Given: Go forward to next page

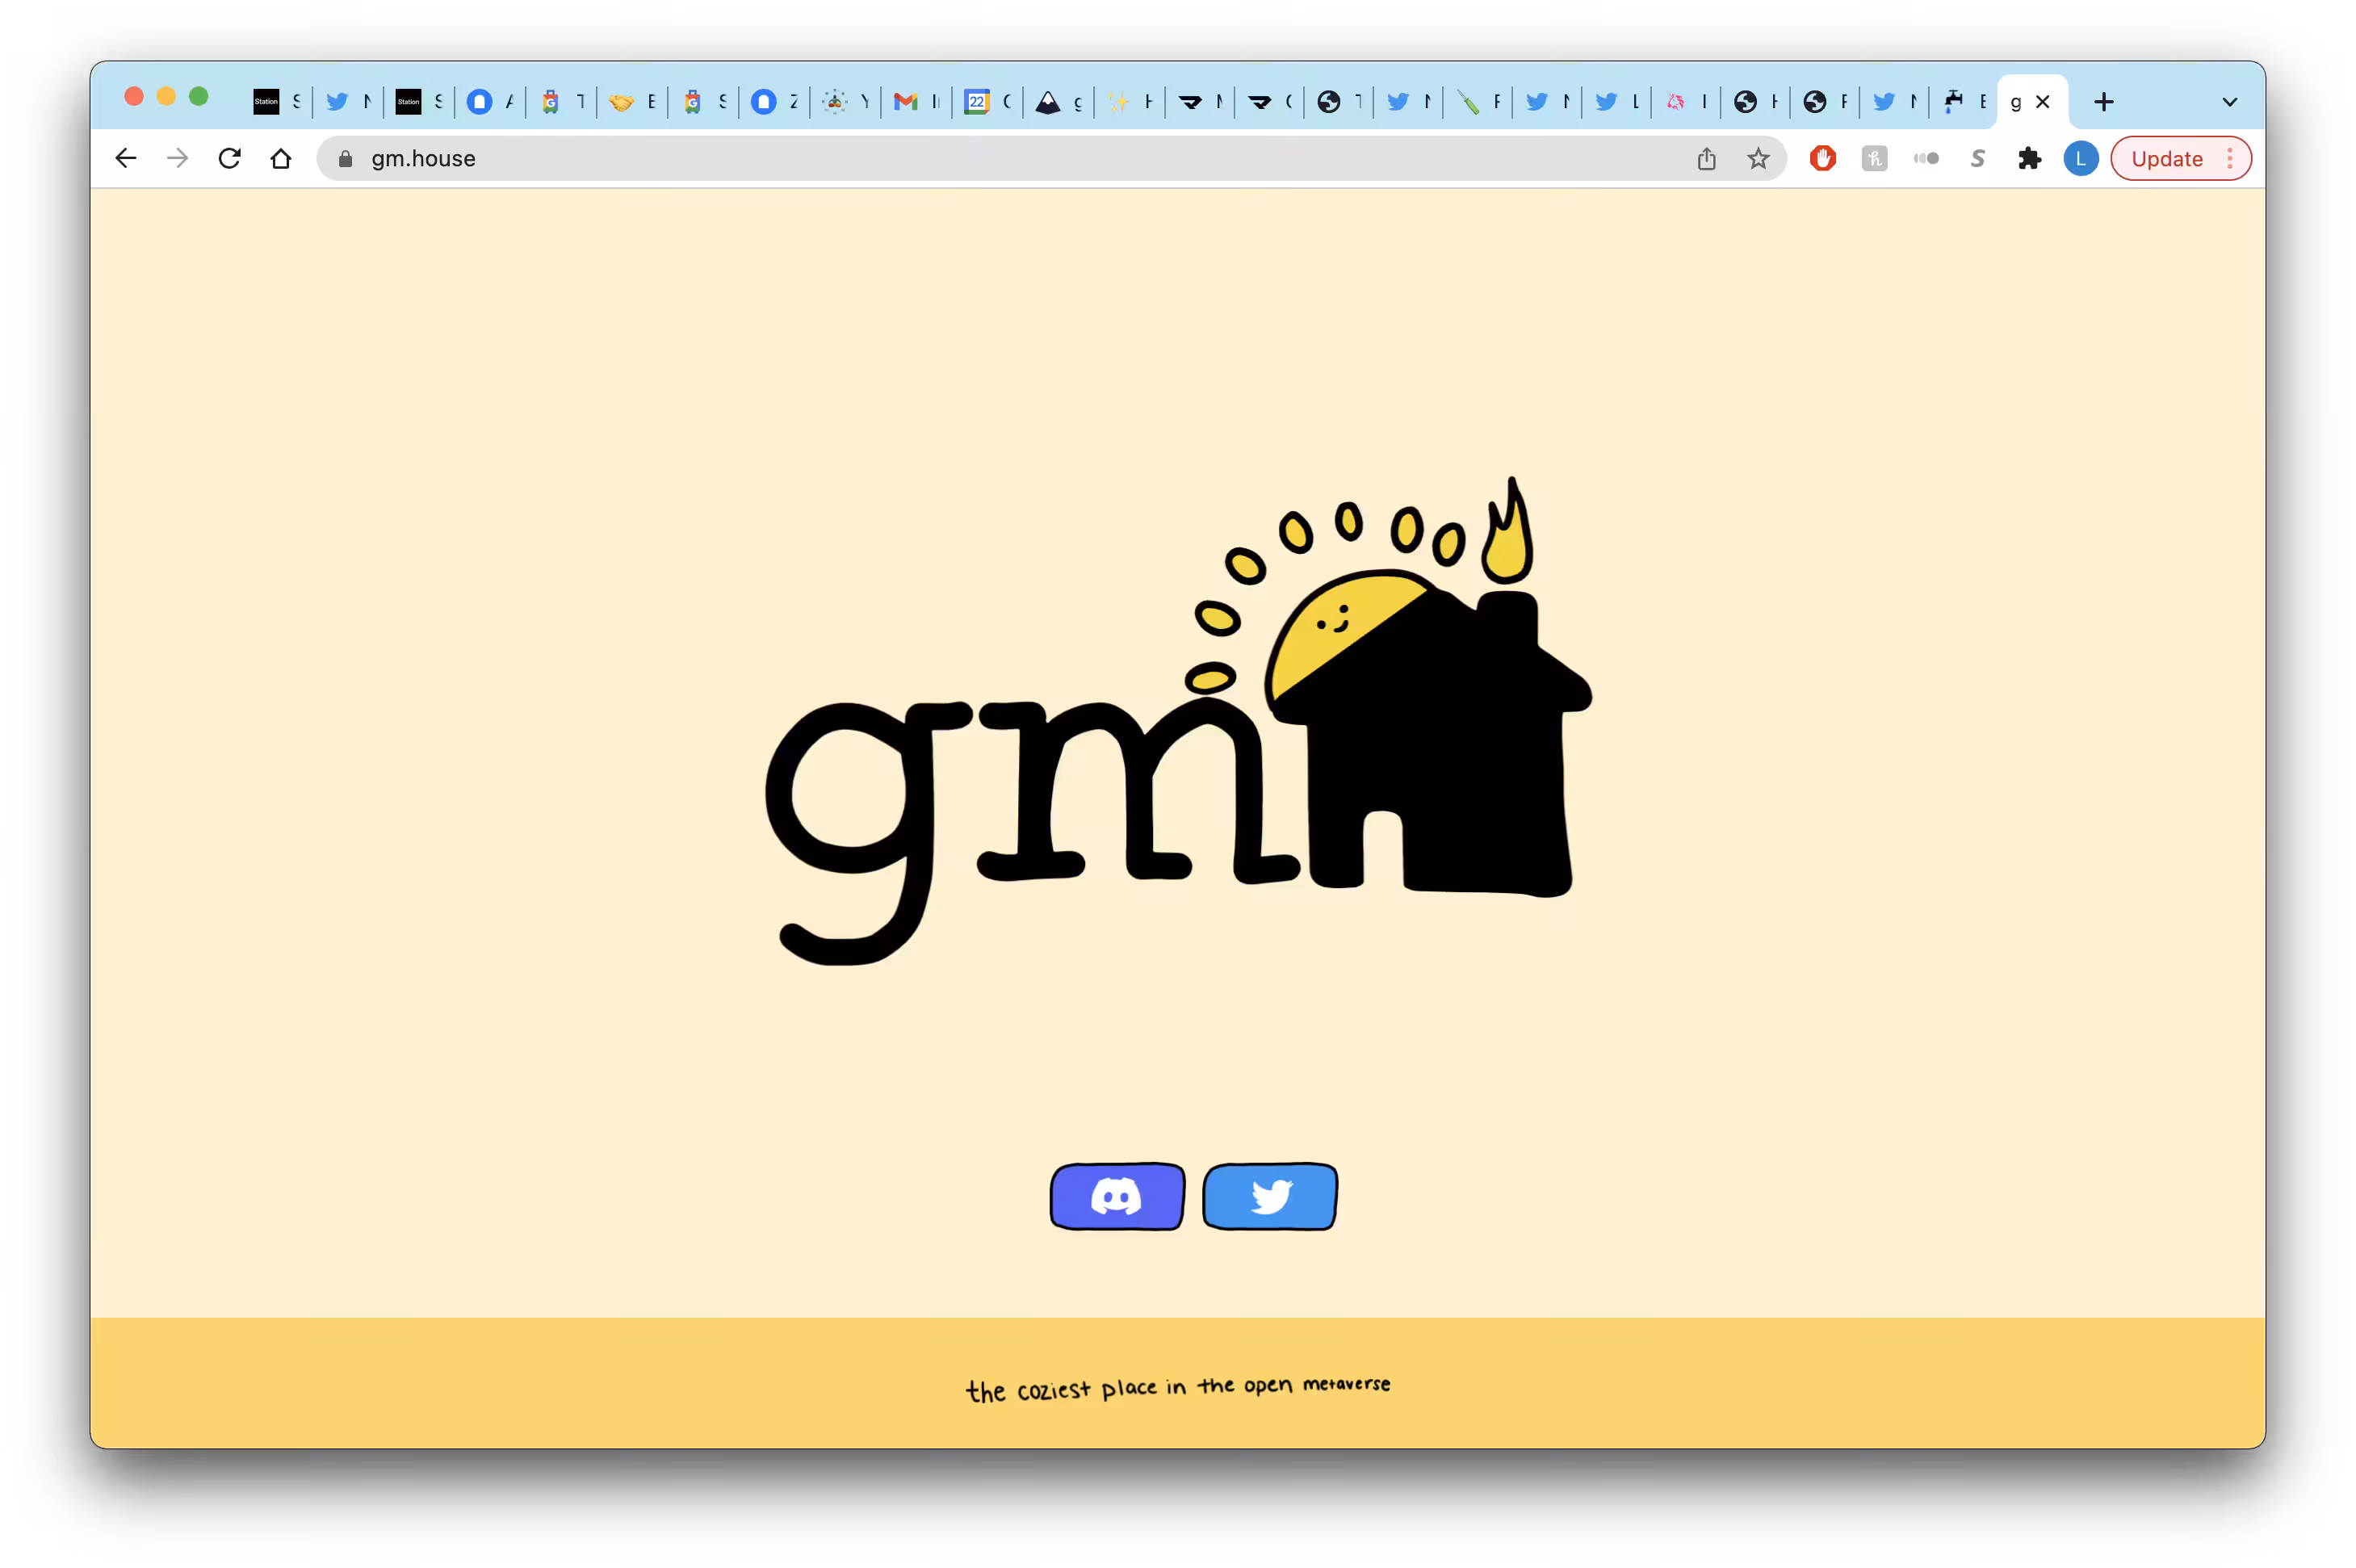Looking at the screenshot, I should coord(178,158).
